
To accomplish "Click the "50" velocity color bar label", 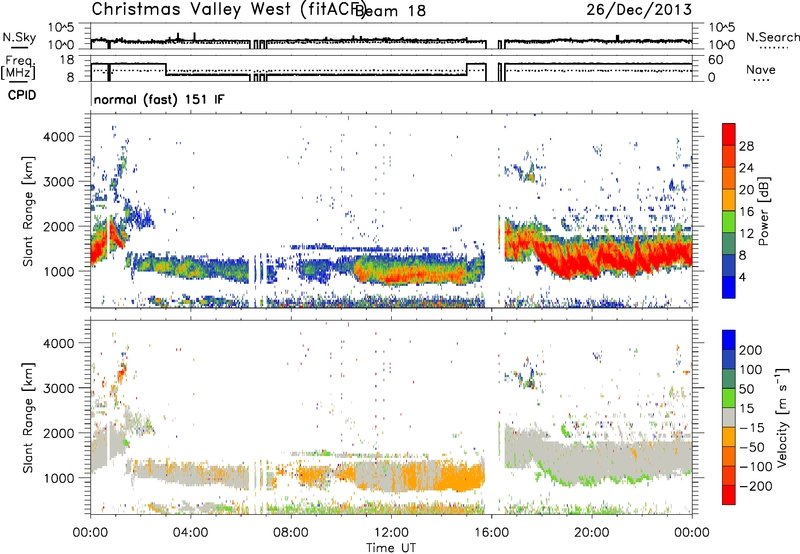I will 746,389.
